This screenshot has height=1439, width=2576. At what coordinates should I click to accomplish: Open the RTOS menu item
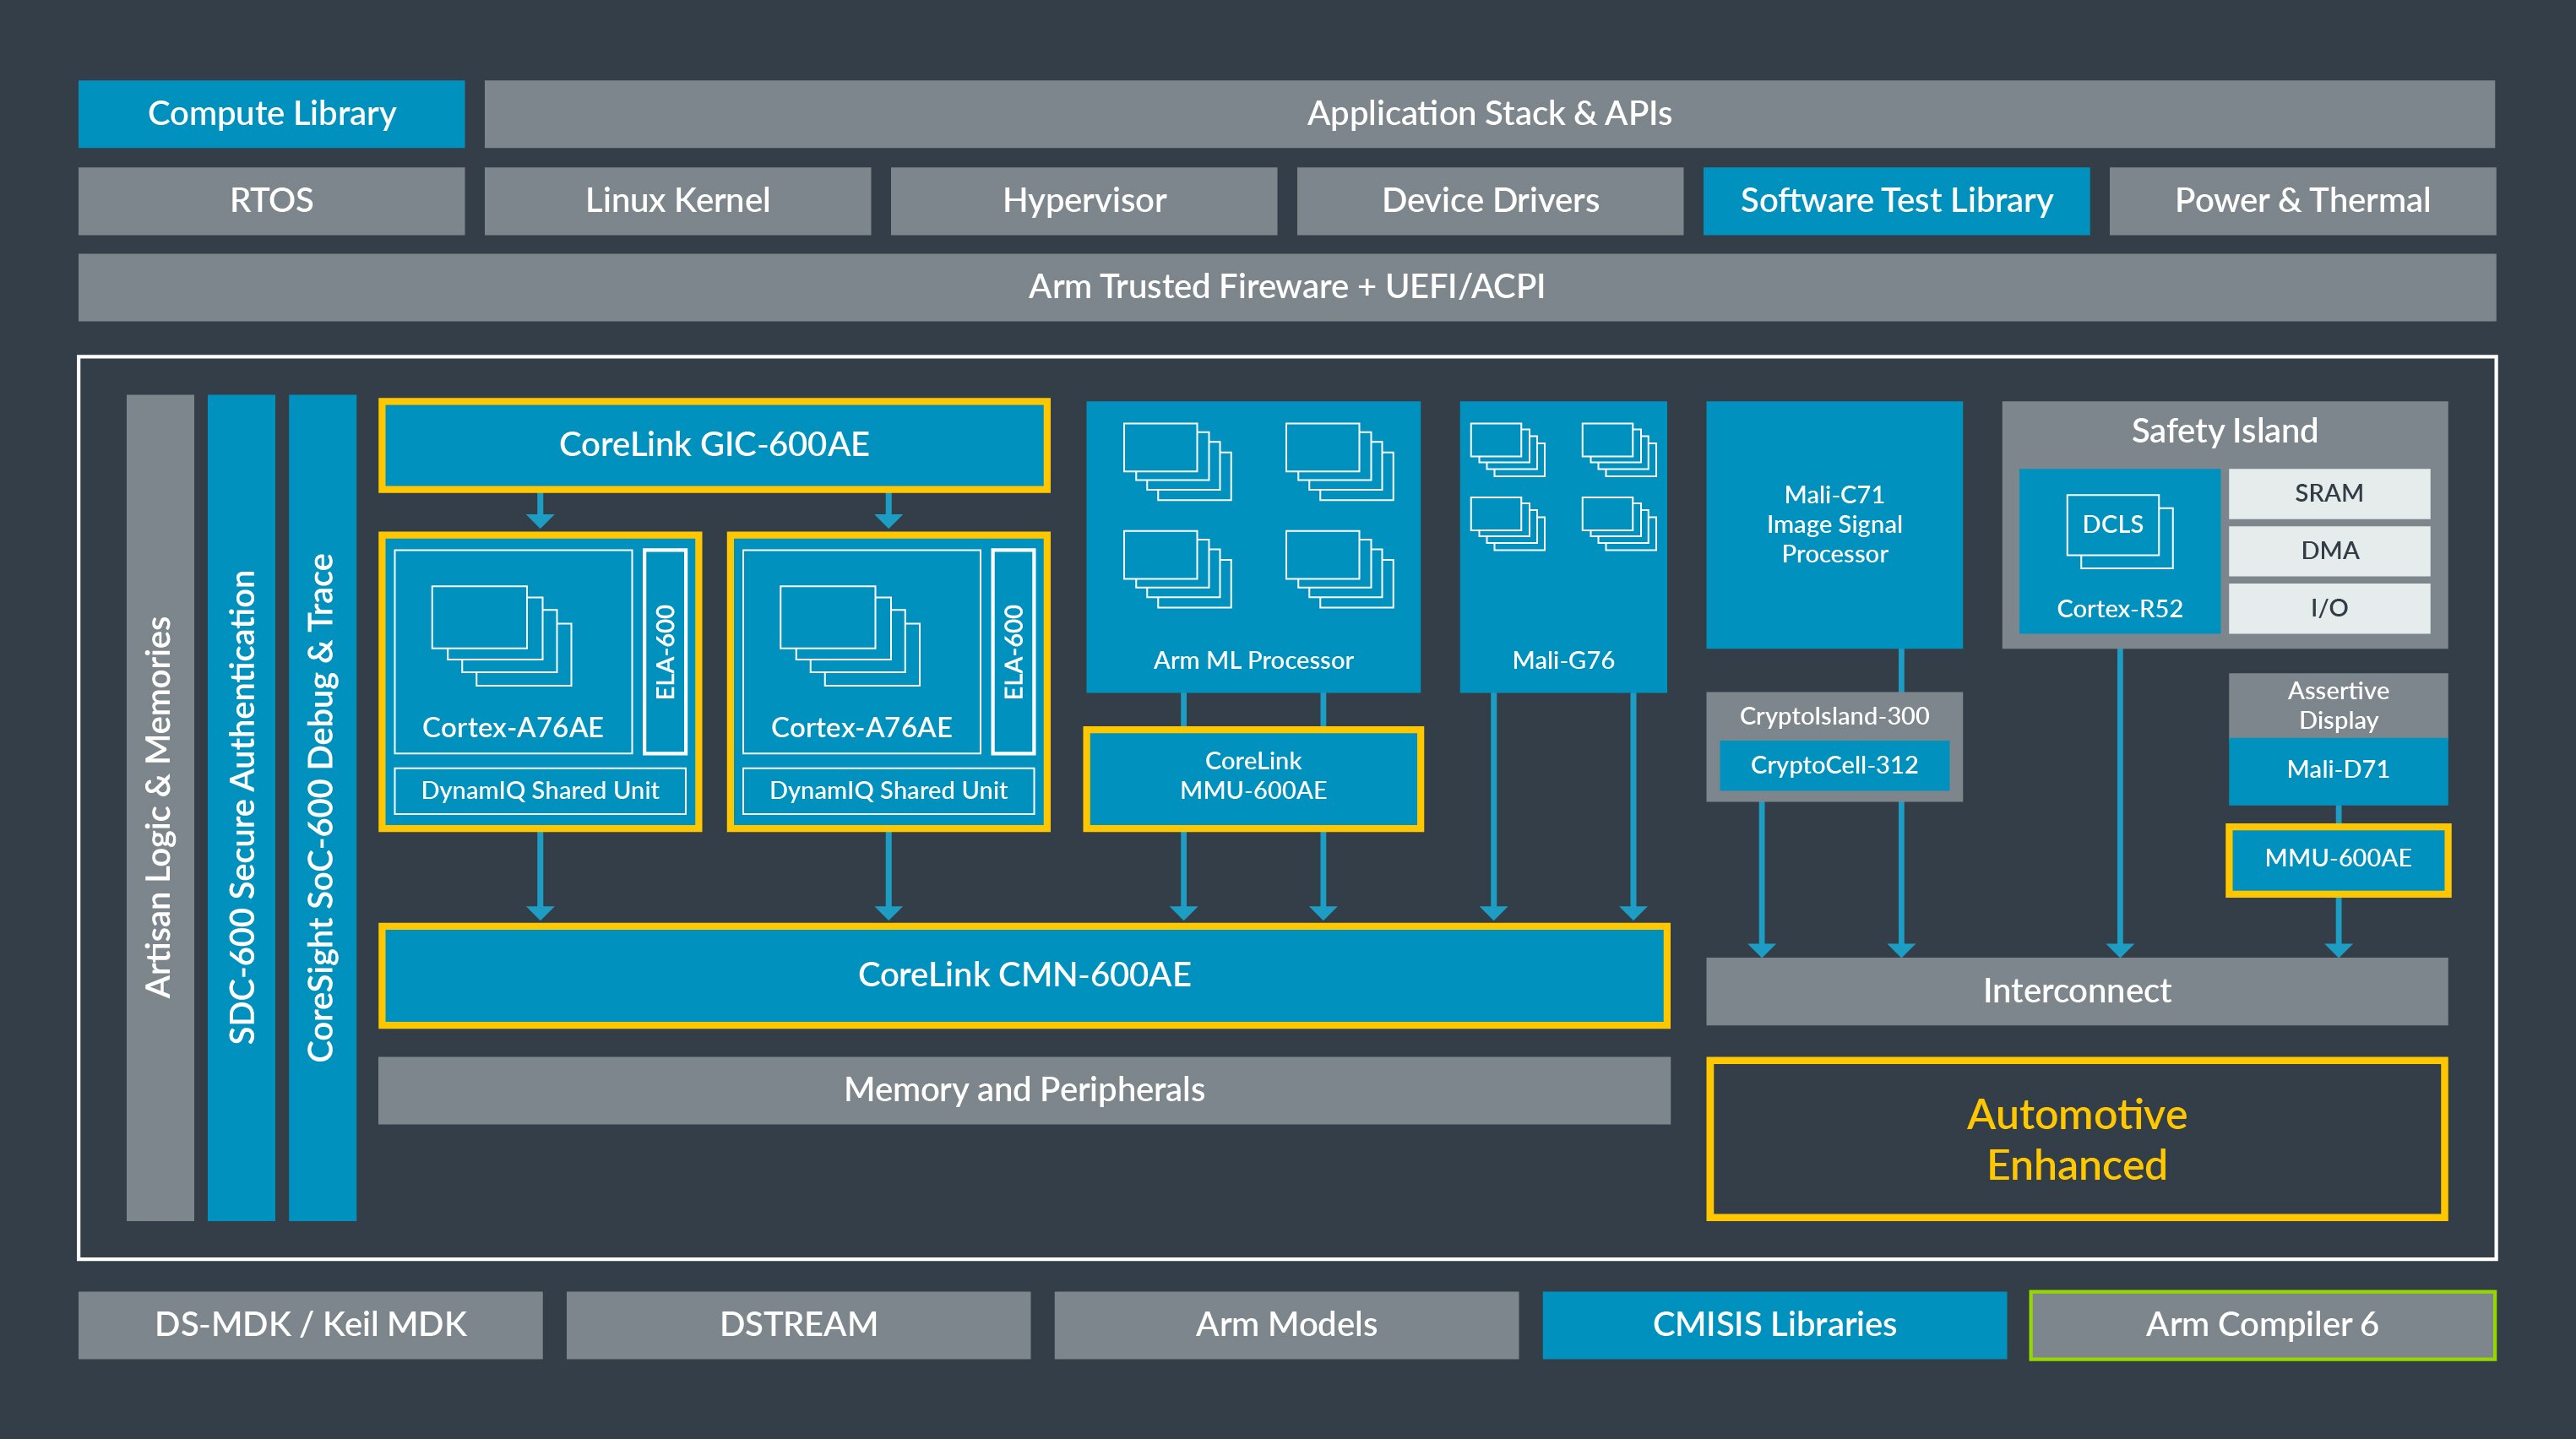click(x=270, y=200)
